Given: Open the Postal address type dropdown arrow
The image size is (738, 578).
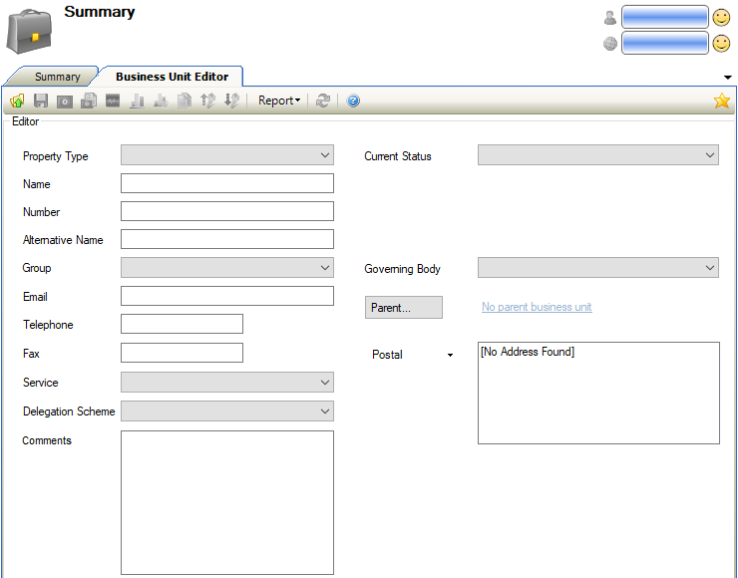Looking at the screenshot, I should 450,355.
